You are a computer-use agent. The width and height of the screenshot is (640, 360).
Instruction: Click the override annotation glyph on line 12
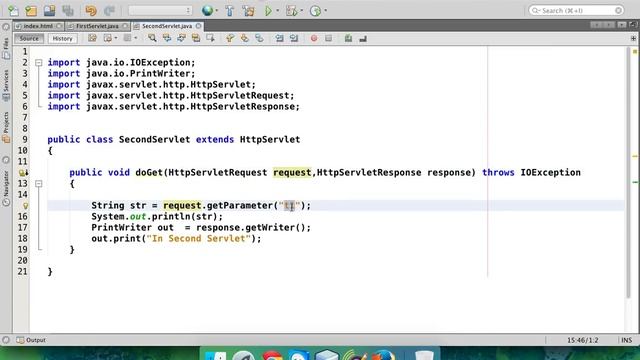pos(23,173)
